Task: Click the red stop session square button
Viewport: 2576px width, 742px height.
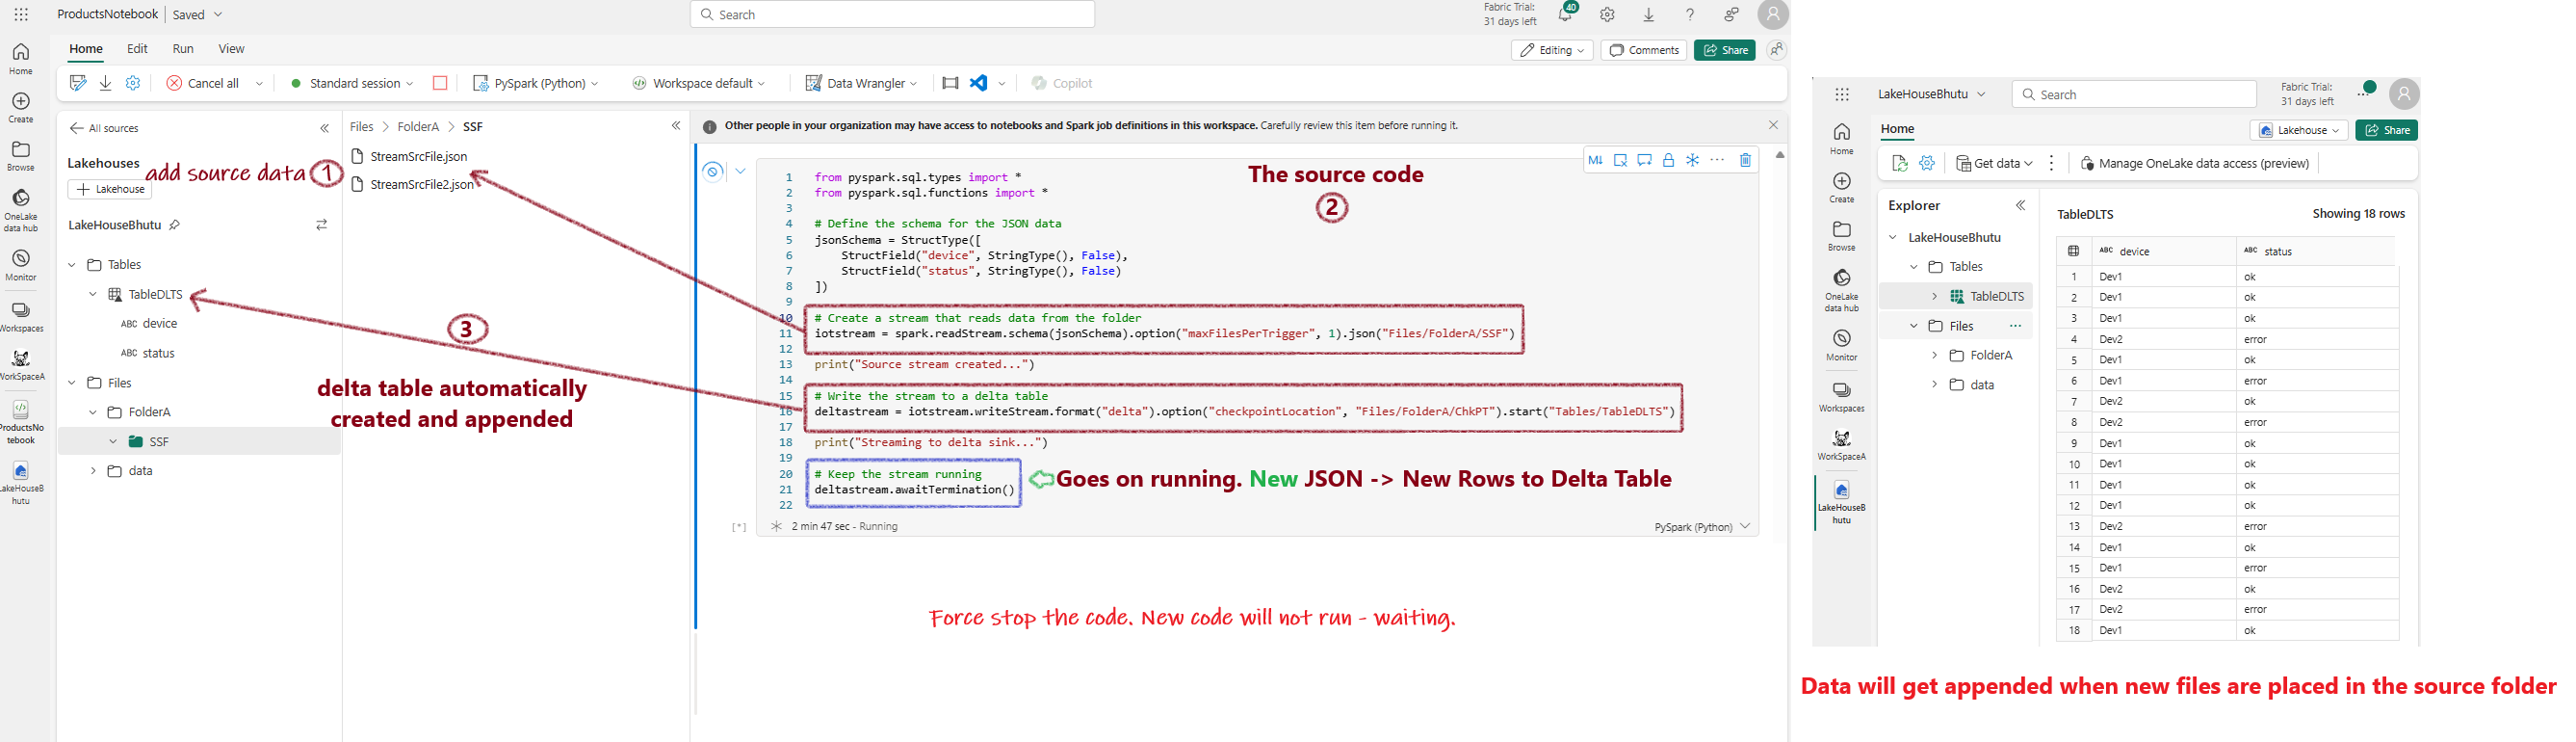Action: (x=440, y=83)
